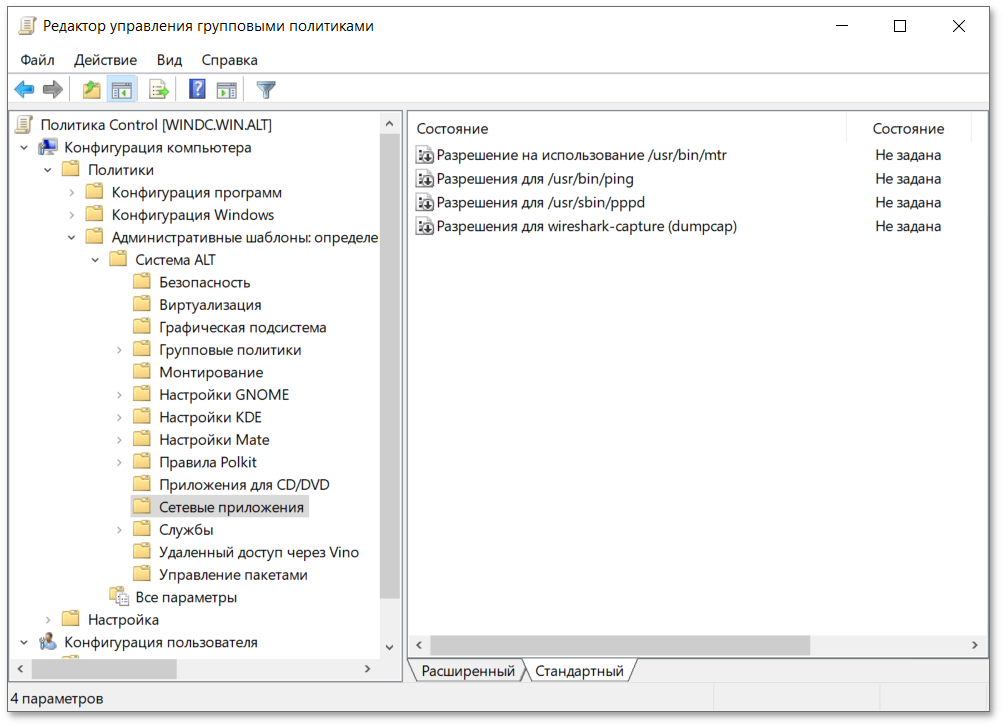Select the /usr/bin/ping permissions policy
Viewport: 1003px width, 726px height.
[534, 179]
